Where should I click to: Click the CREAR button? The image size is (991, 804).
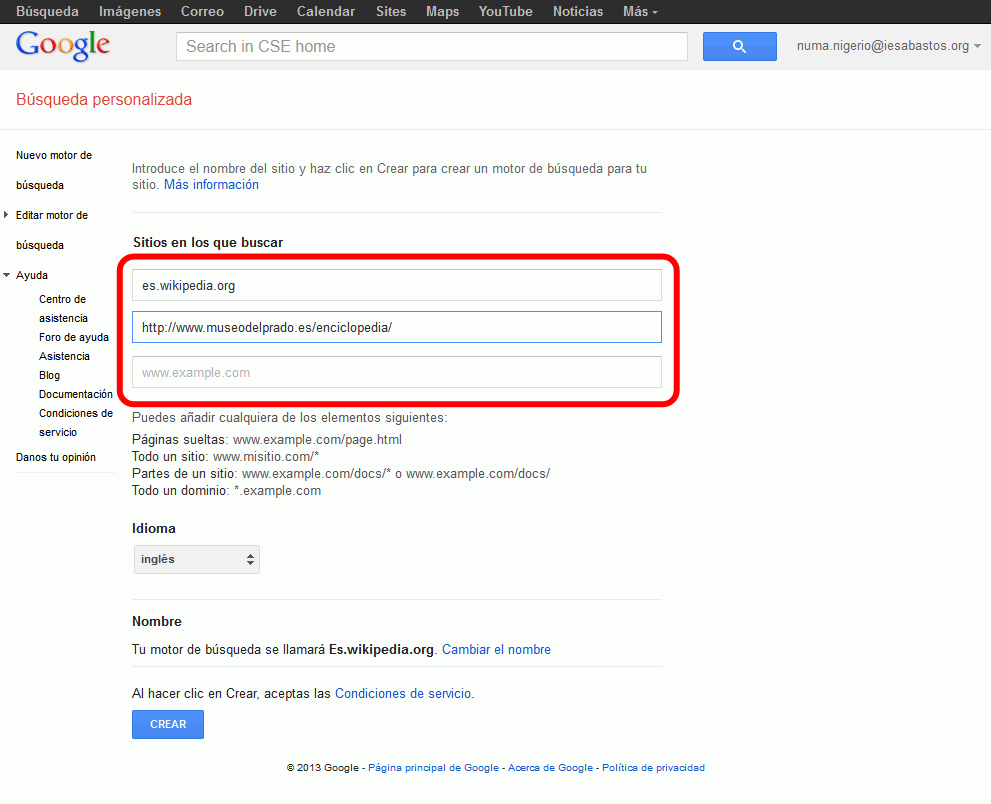point(168,724)
